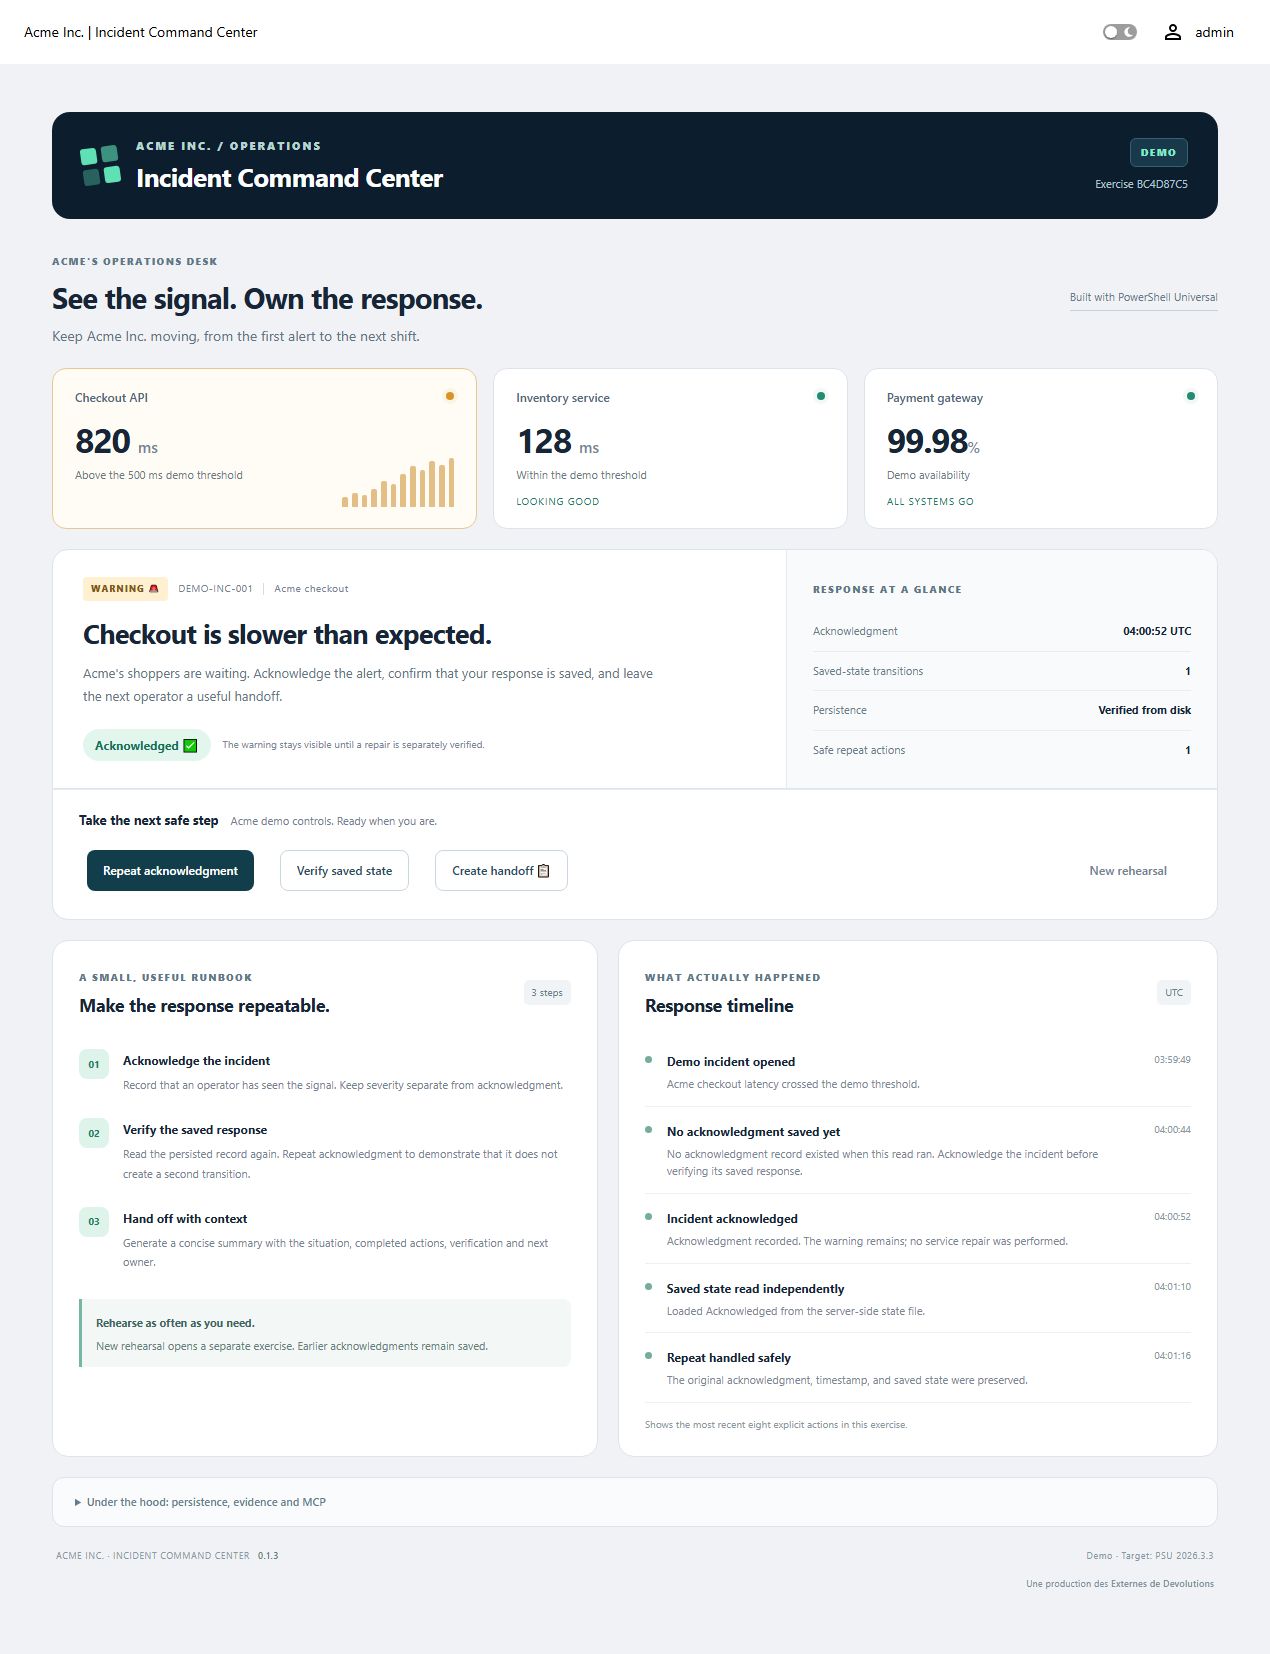Click the Checkout API latency bar chart
Screen dimensions: 1270x1654
398,482
